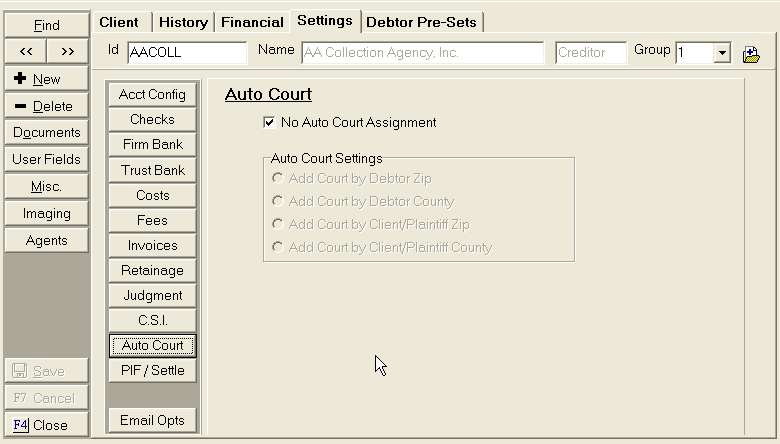Image resolution: width=780 pixels, height=444 pixels.
Task: Expand the Group dropdown list
Action: pyautogui.click(x=722, y=54)
